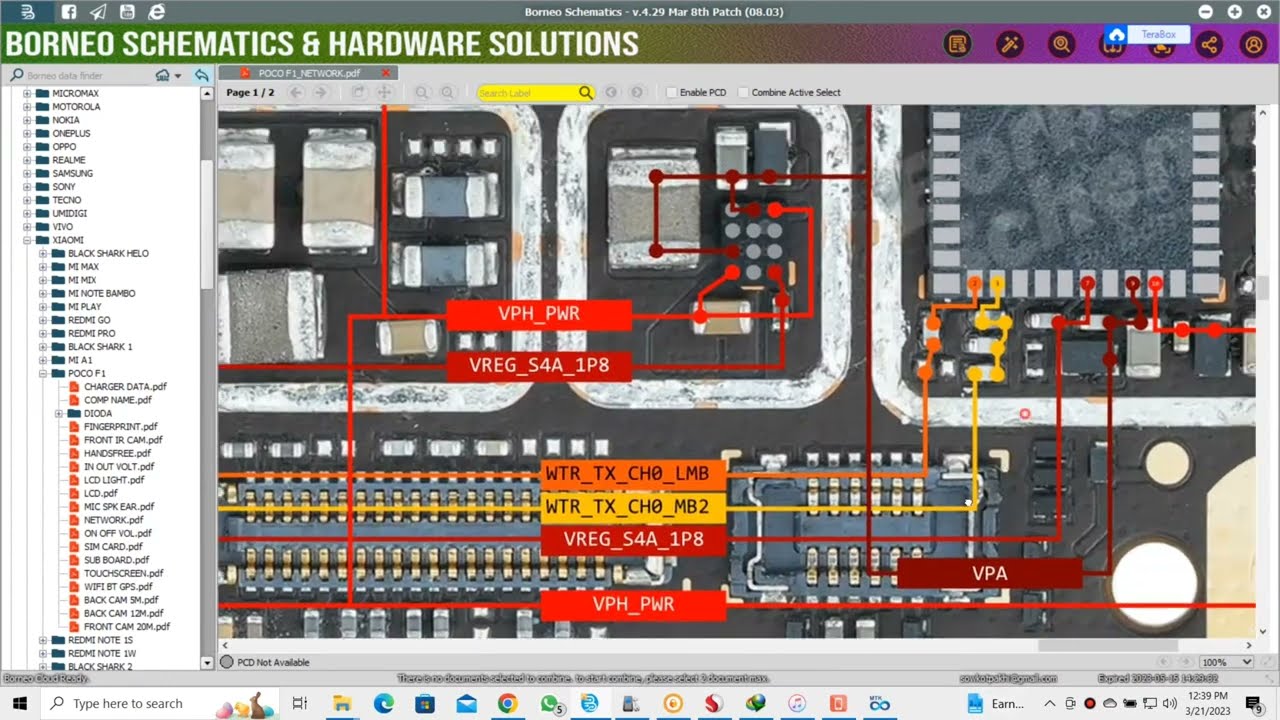Image resolution: width=1280 pixels, height=720 pixels.
Task: Click the Borneo logo icon at top-left
Action: pos(28,12)
